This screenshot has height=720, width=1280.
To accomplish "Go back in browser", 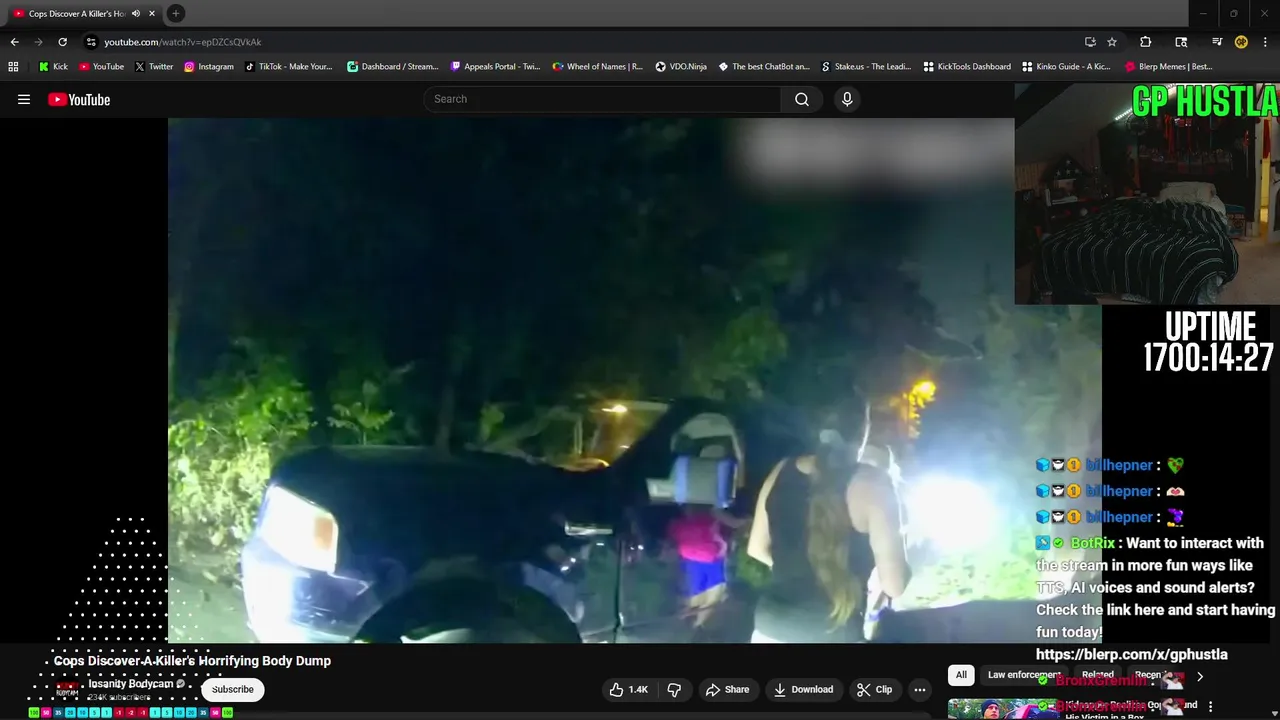I will [14, 42].
